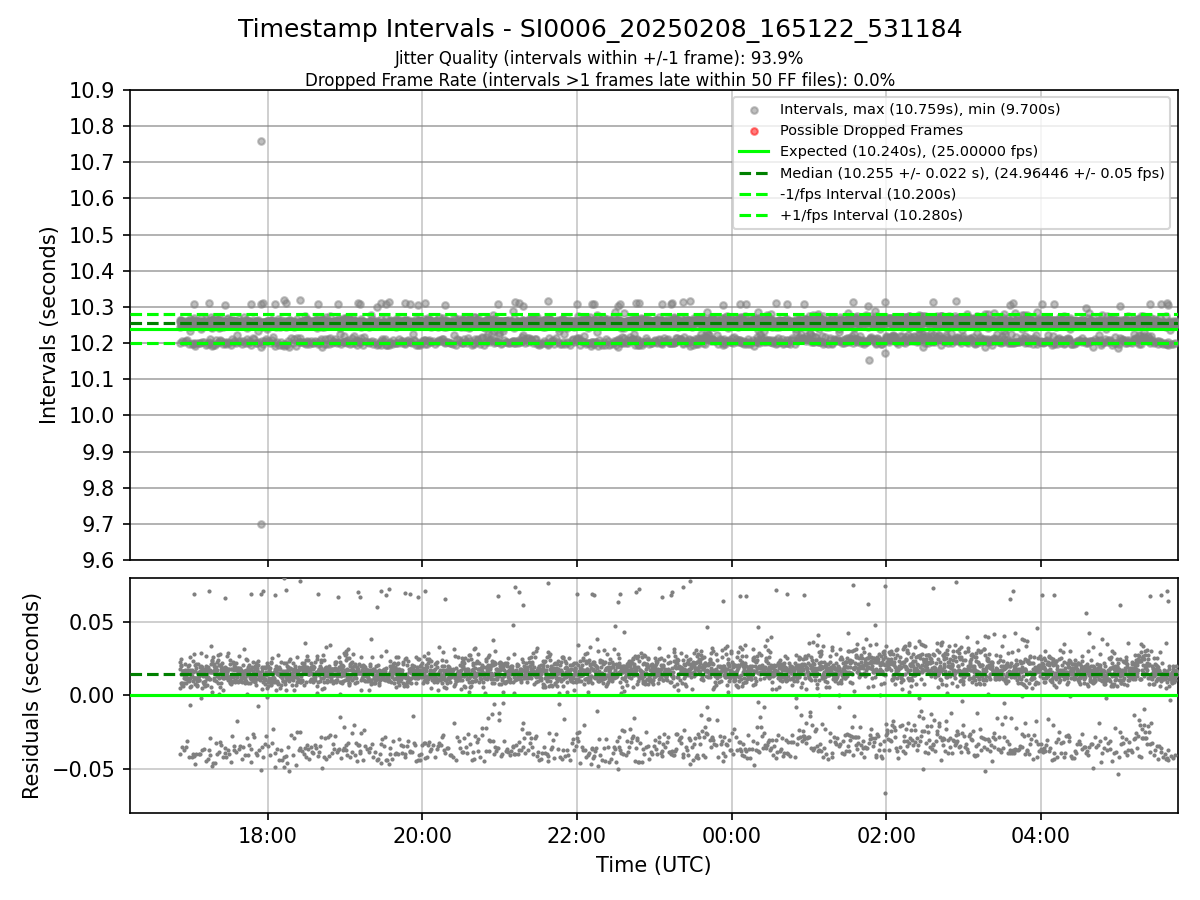Viewport: 1200px width, 900px height.
Task: Click legend entry 'Expected (10.240s), (25.00000 fps)'
Action: 908,151
